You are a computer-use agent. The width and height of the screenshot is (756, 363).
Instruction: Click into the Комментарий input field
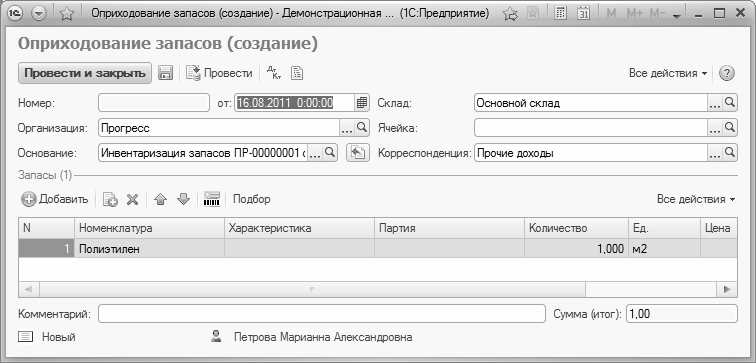click(322, 314)
